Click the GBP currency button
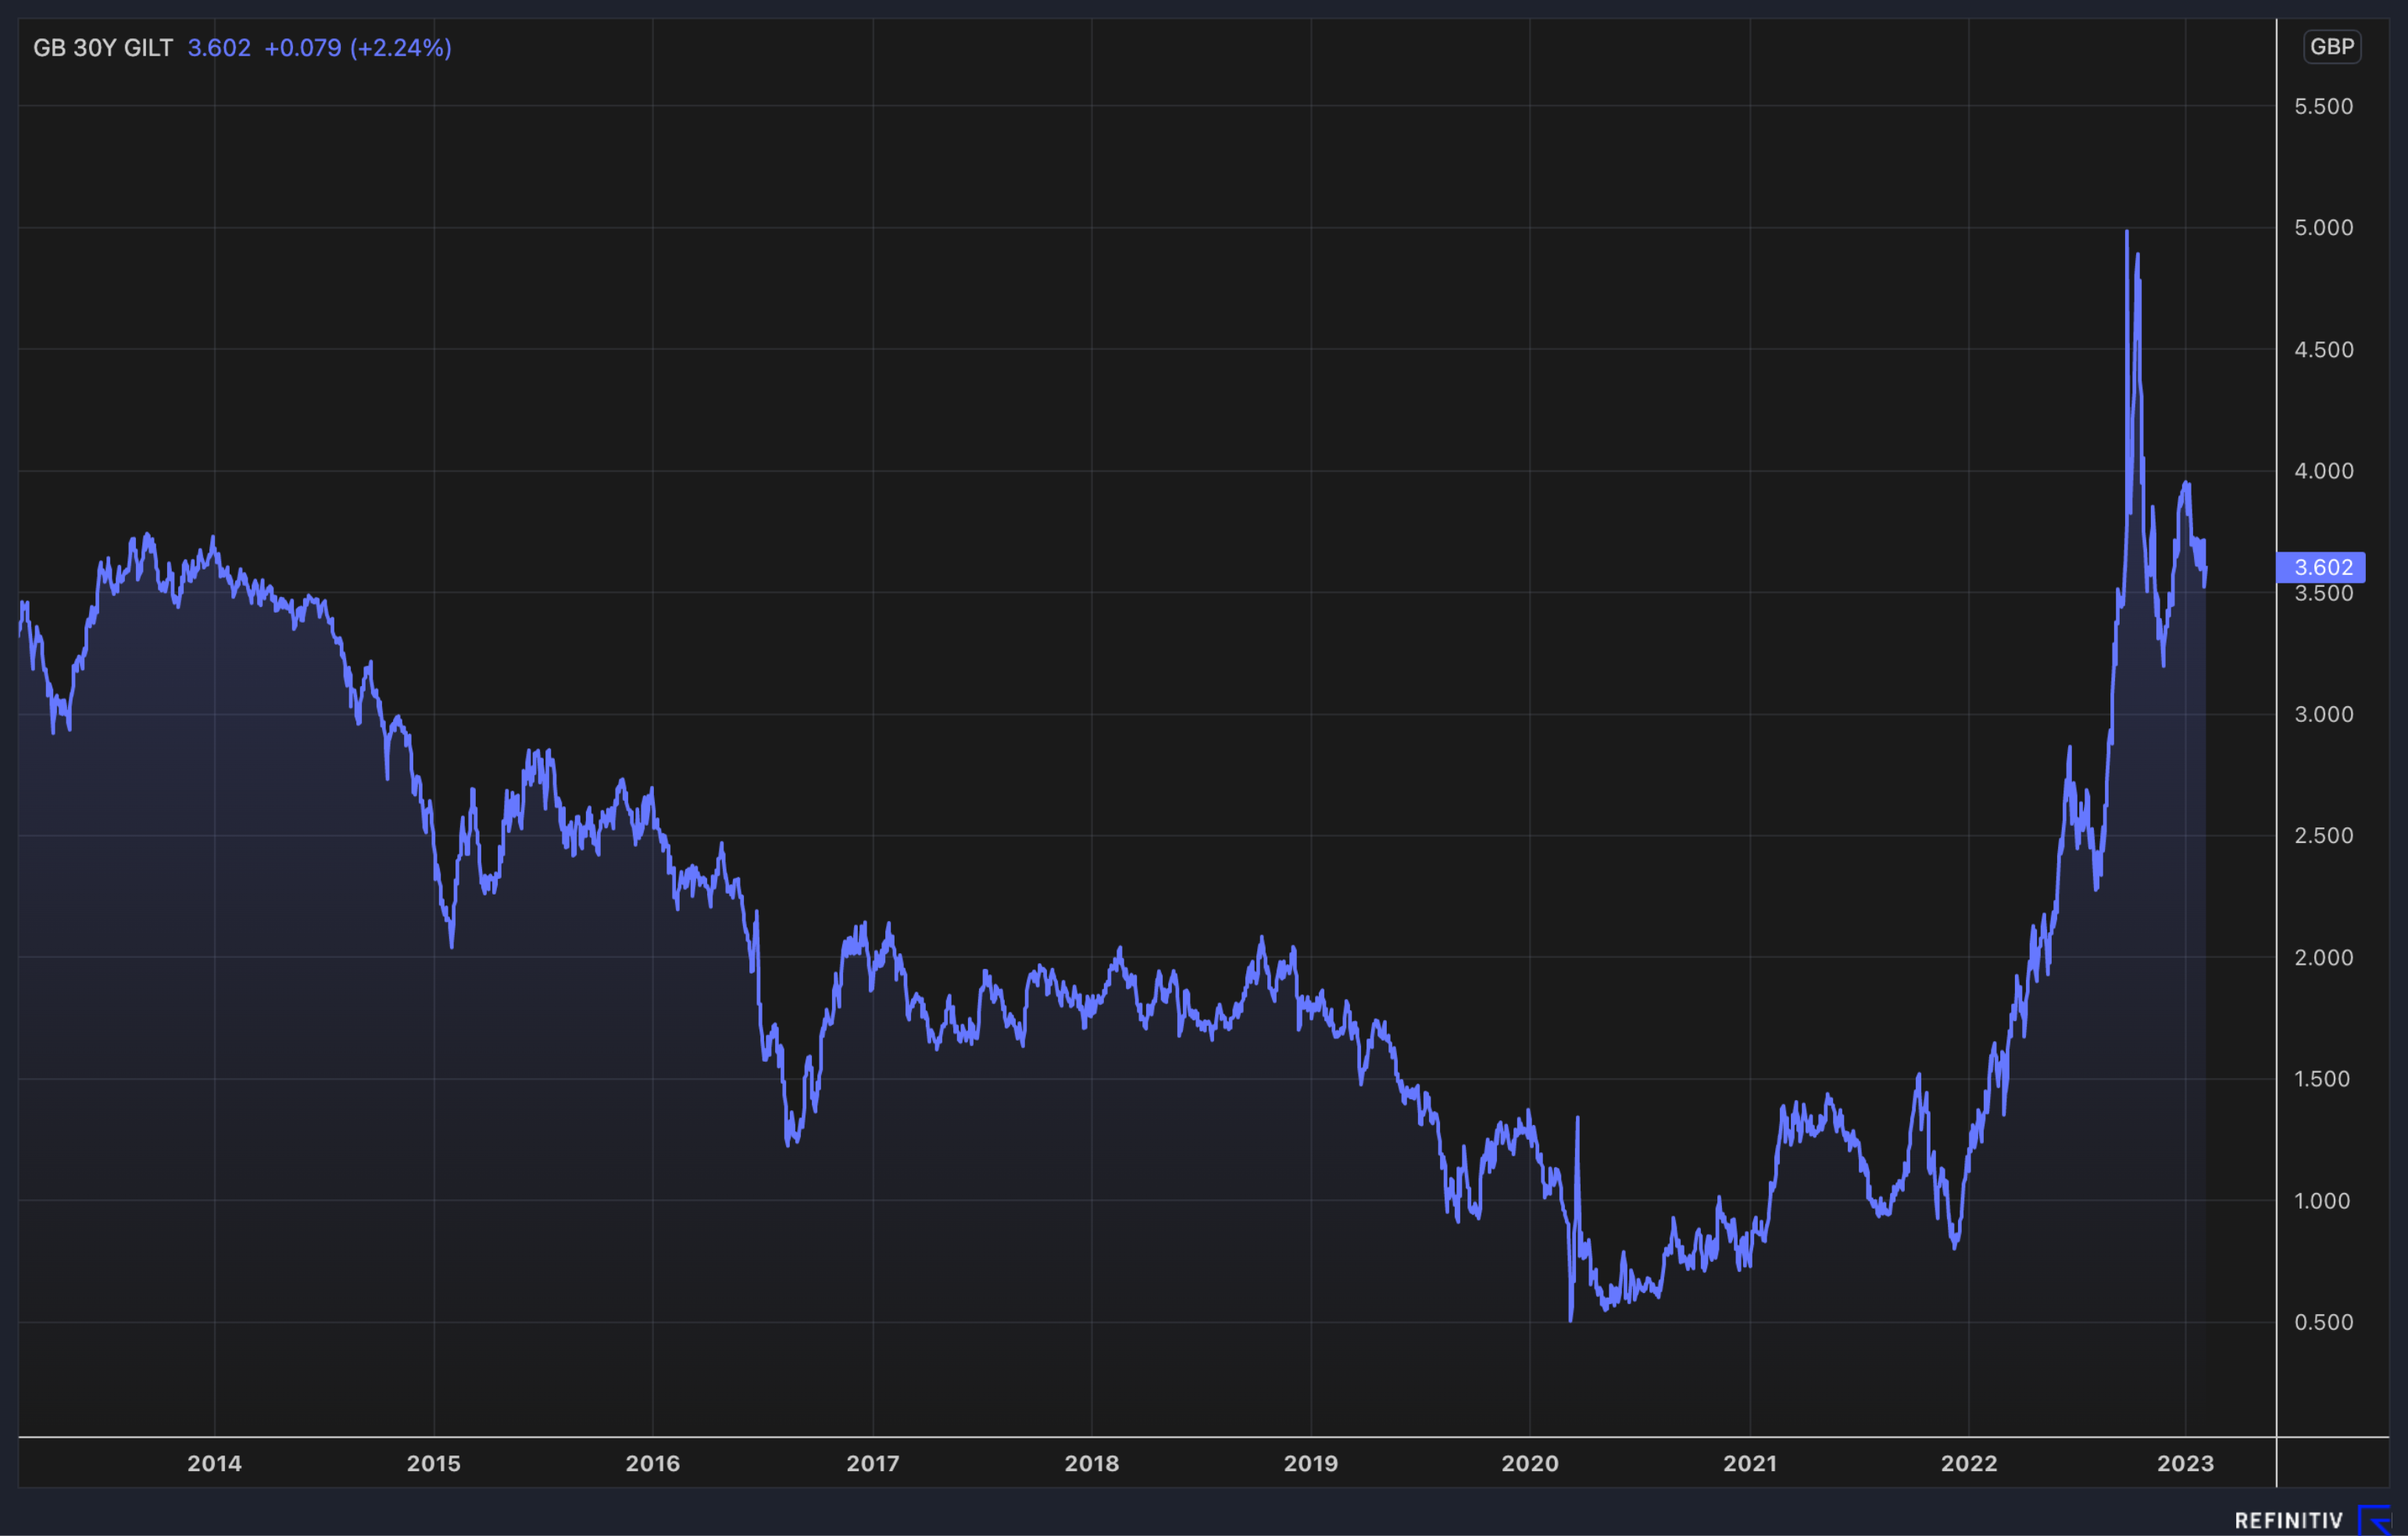2408x1536 pixels. coord(2332,47)
